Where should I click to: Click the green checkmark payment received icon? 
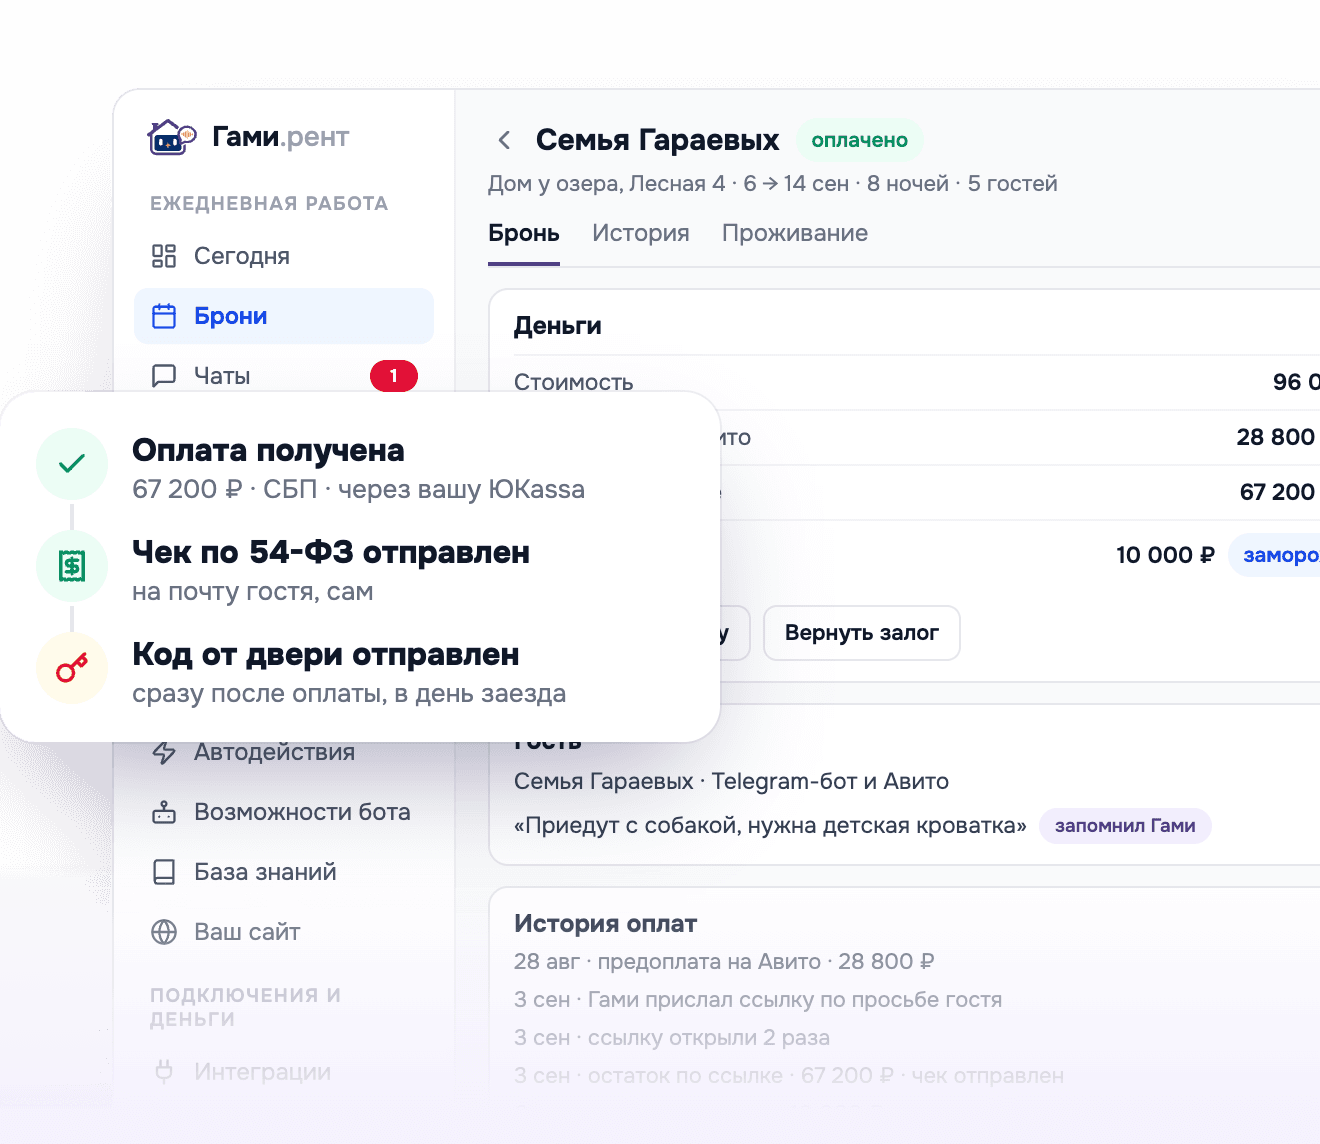click(72, 464)
